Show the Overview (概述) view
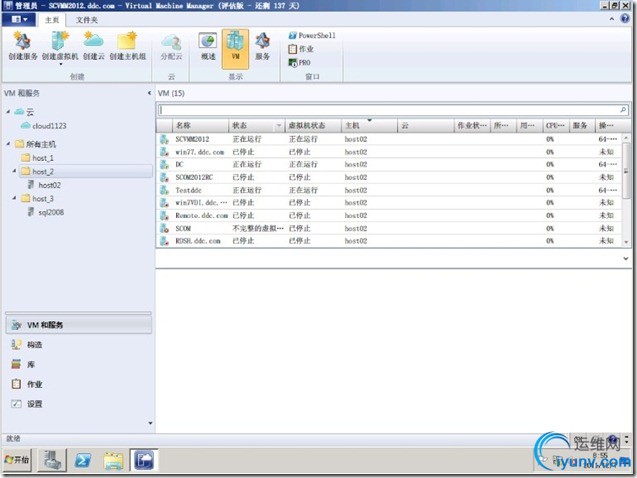The height and width of the screenshot is (478, 637). pos(208,47)
